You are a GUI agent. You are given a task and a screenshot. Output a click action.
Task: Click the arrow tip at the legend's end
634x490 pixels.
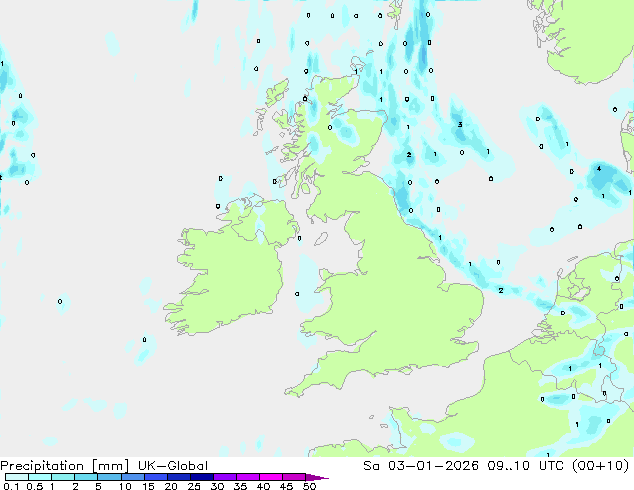317,477
